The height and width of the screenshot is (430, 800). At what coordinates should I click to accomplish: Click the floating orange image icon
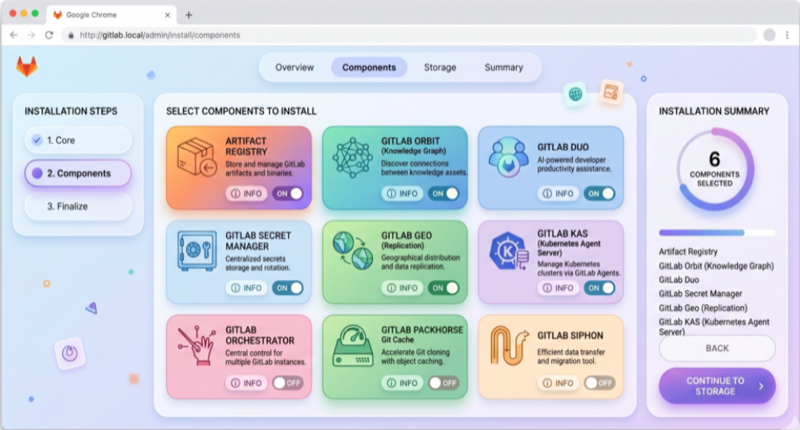pos(611,92)
